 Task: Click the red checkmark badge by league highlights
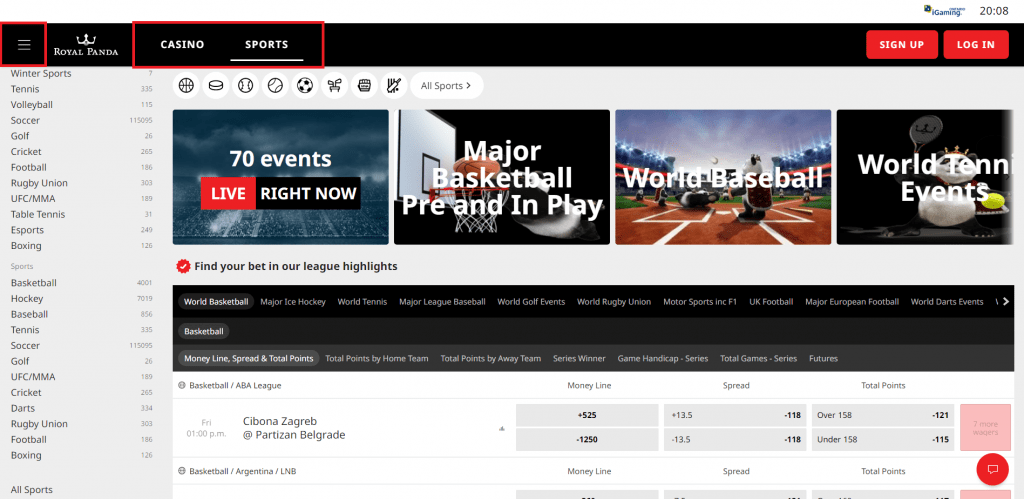184,266
